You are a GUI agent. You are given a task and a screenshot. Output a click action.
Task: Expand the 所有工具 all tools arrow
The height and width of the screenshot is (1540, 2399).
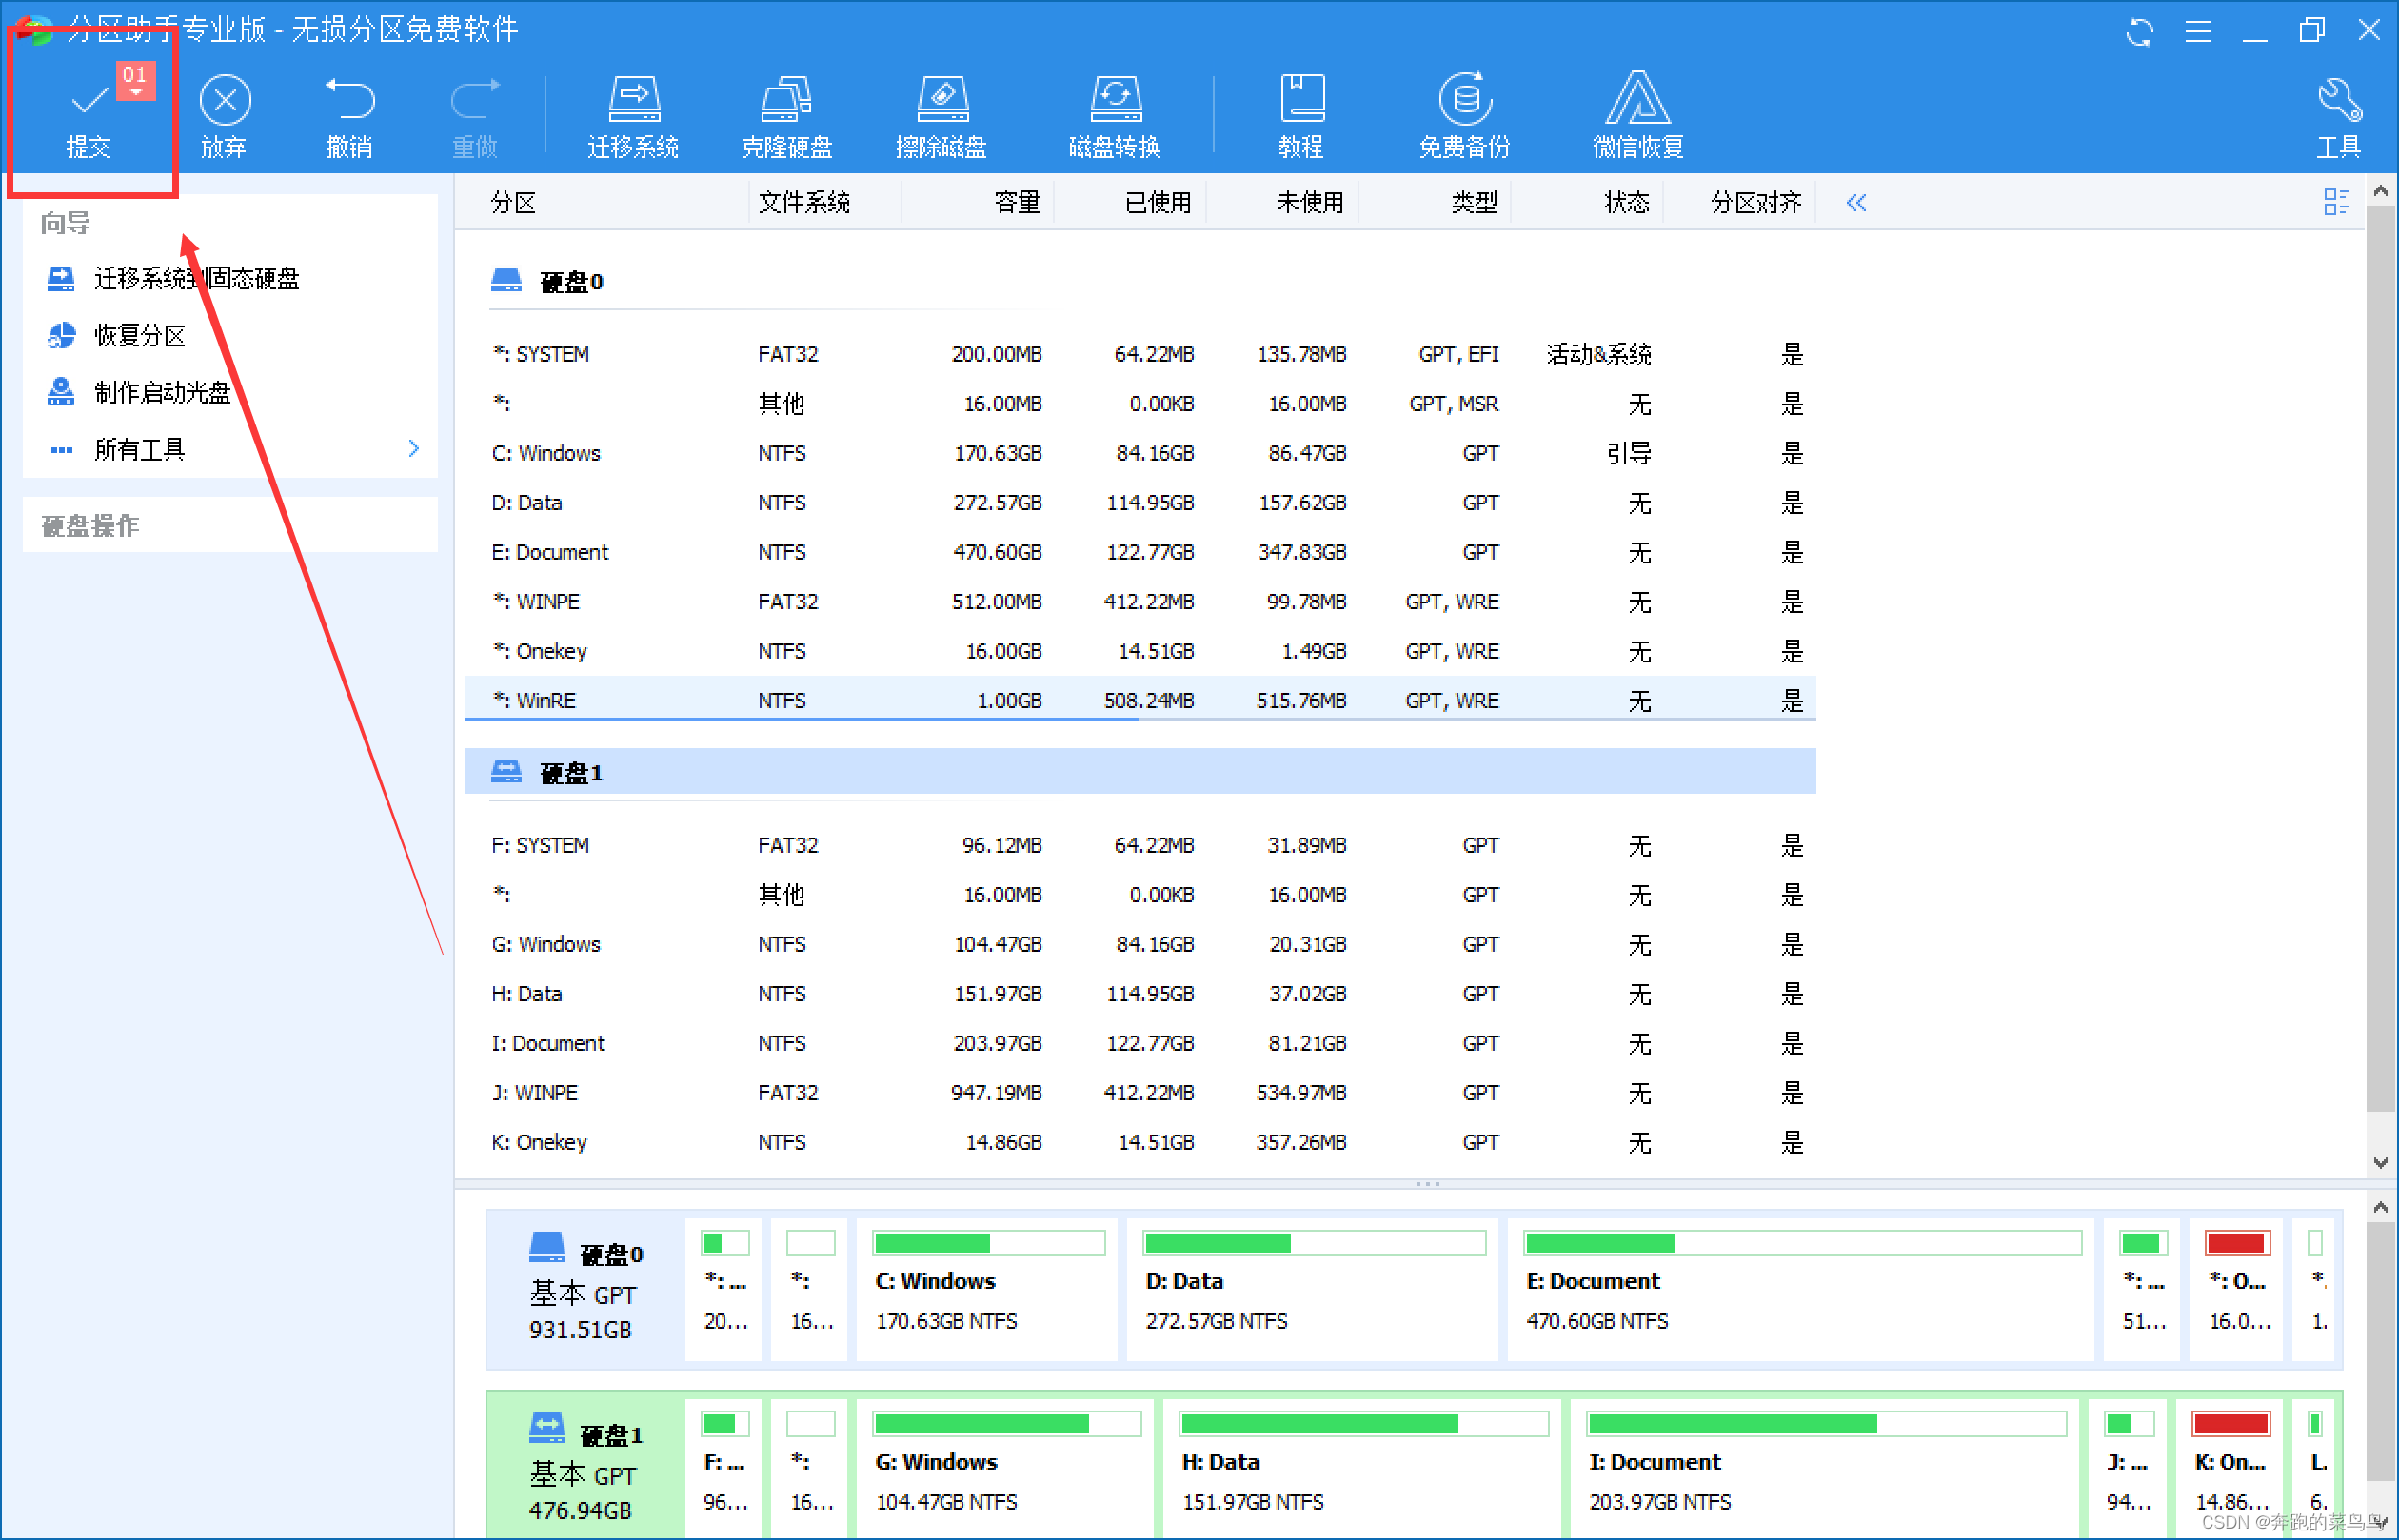(414, 449)
